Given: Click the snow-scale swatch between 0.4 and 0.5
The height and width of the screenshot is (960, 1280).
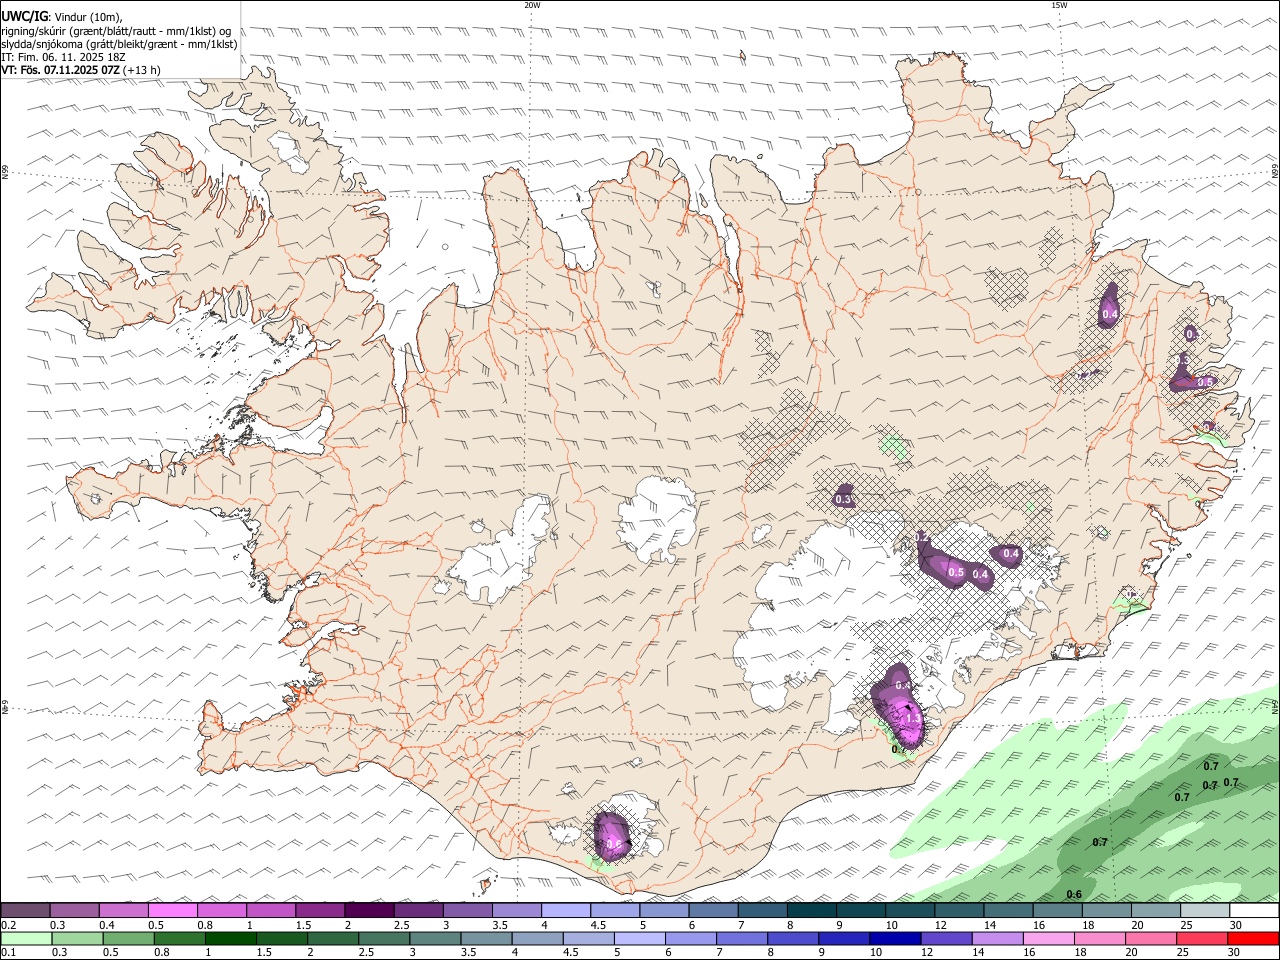Looking at the screenshot, I should (123, 911).
